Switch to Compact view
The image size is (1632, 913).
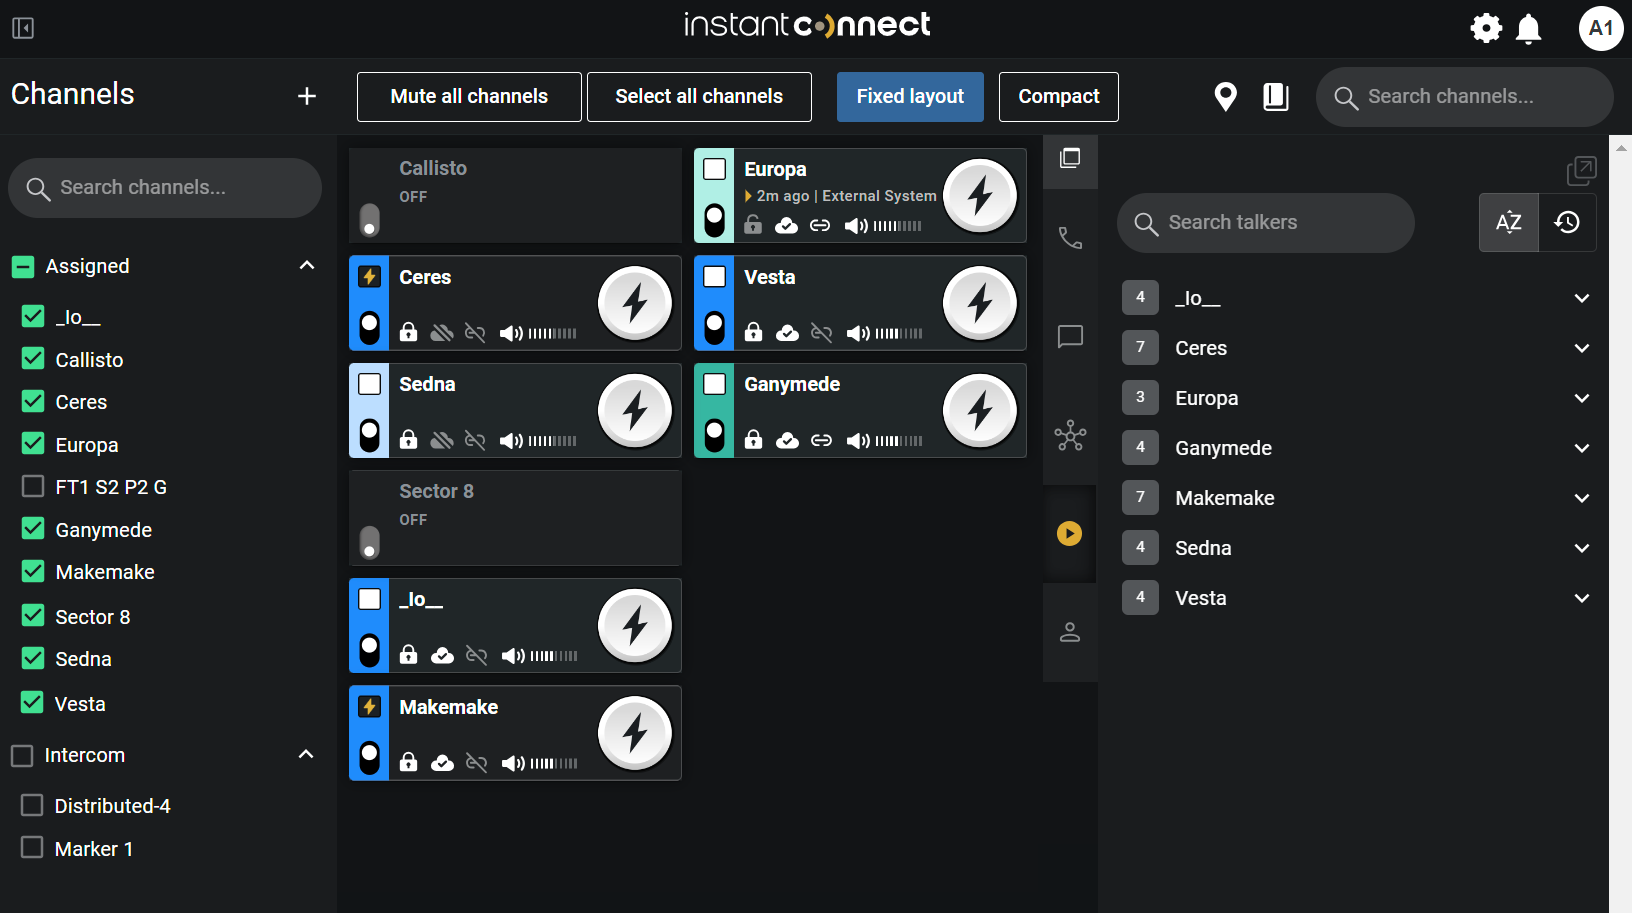coord(1059,97)
